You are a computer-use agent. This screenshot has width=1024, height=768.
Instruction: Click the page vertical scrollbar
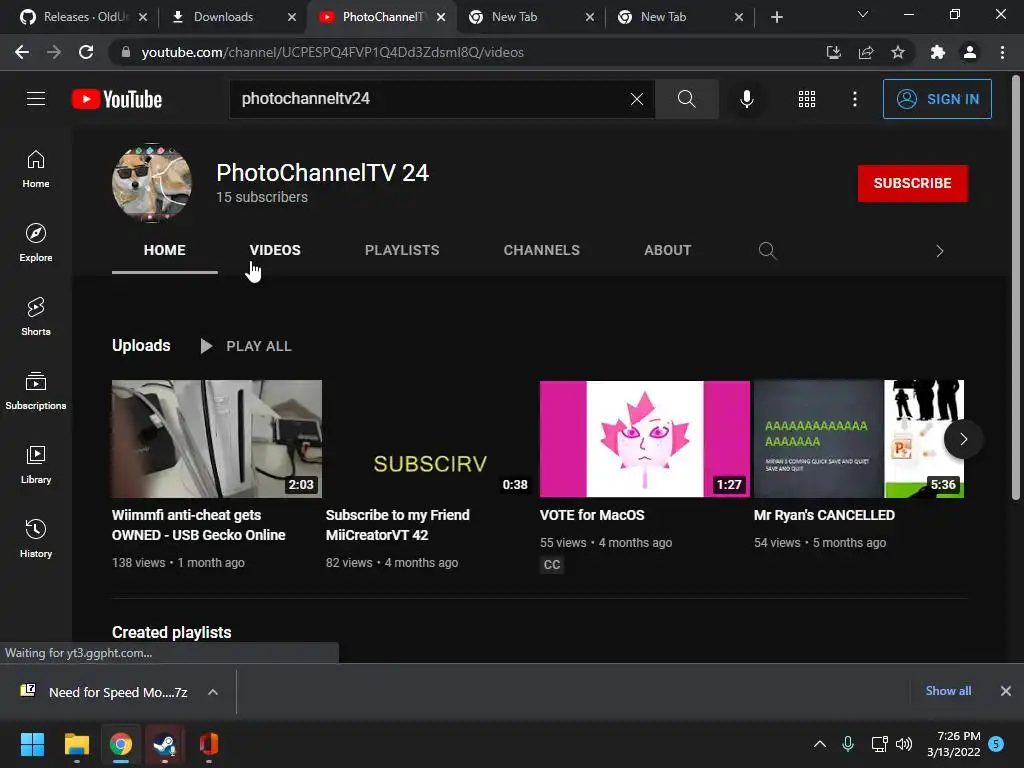coord(1016,287)
